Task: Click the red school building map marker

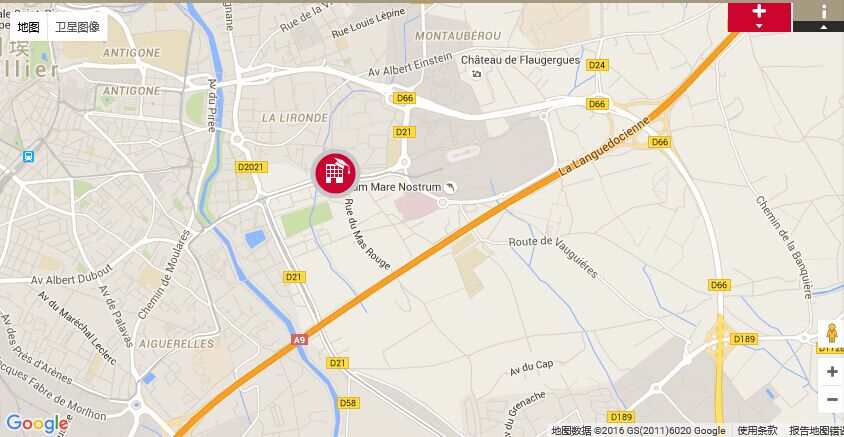Action: pyautogui.click(x=336, y=173)
